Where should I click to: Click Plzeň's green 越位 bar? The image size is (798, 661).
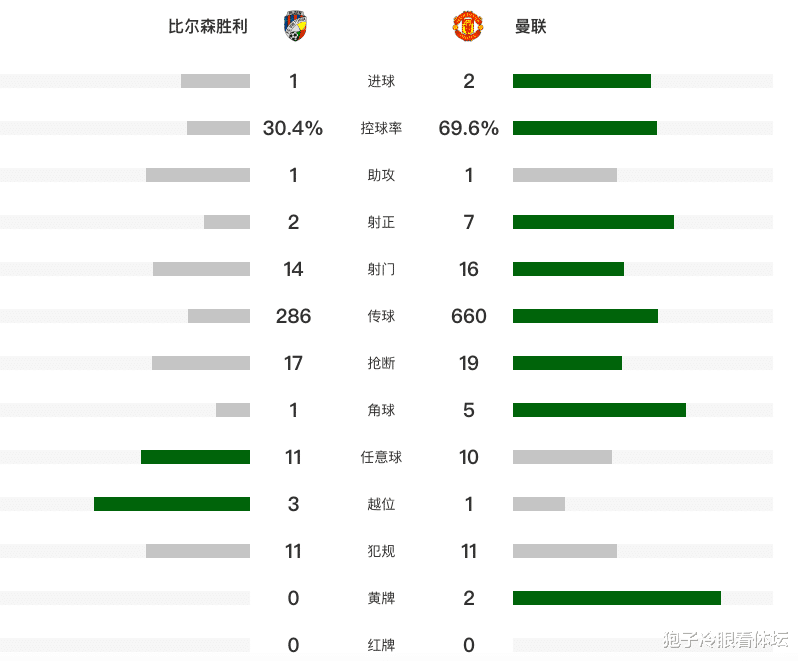172,504
